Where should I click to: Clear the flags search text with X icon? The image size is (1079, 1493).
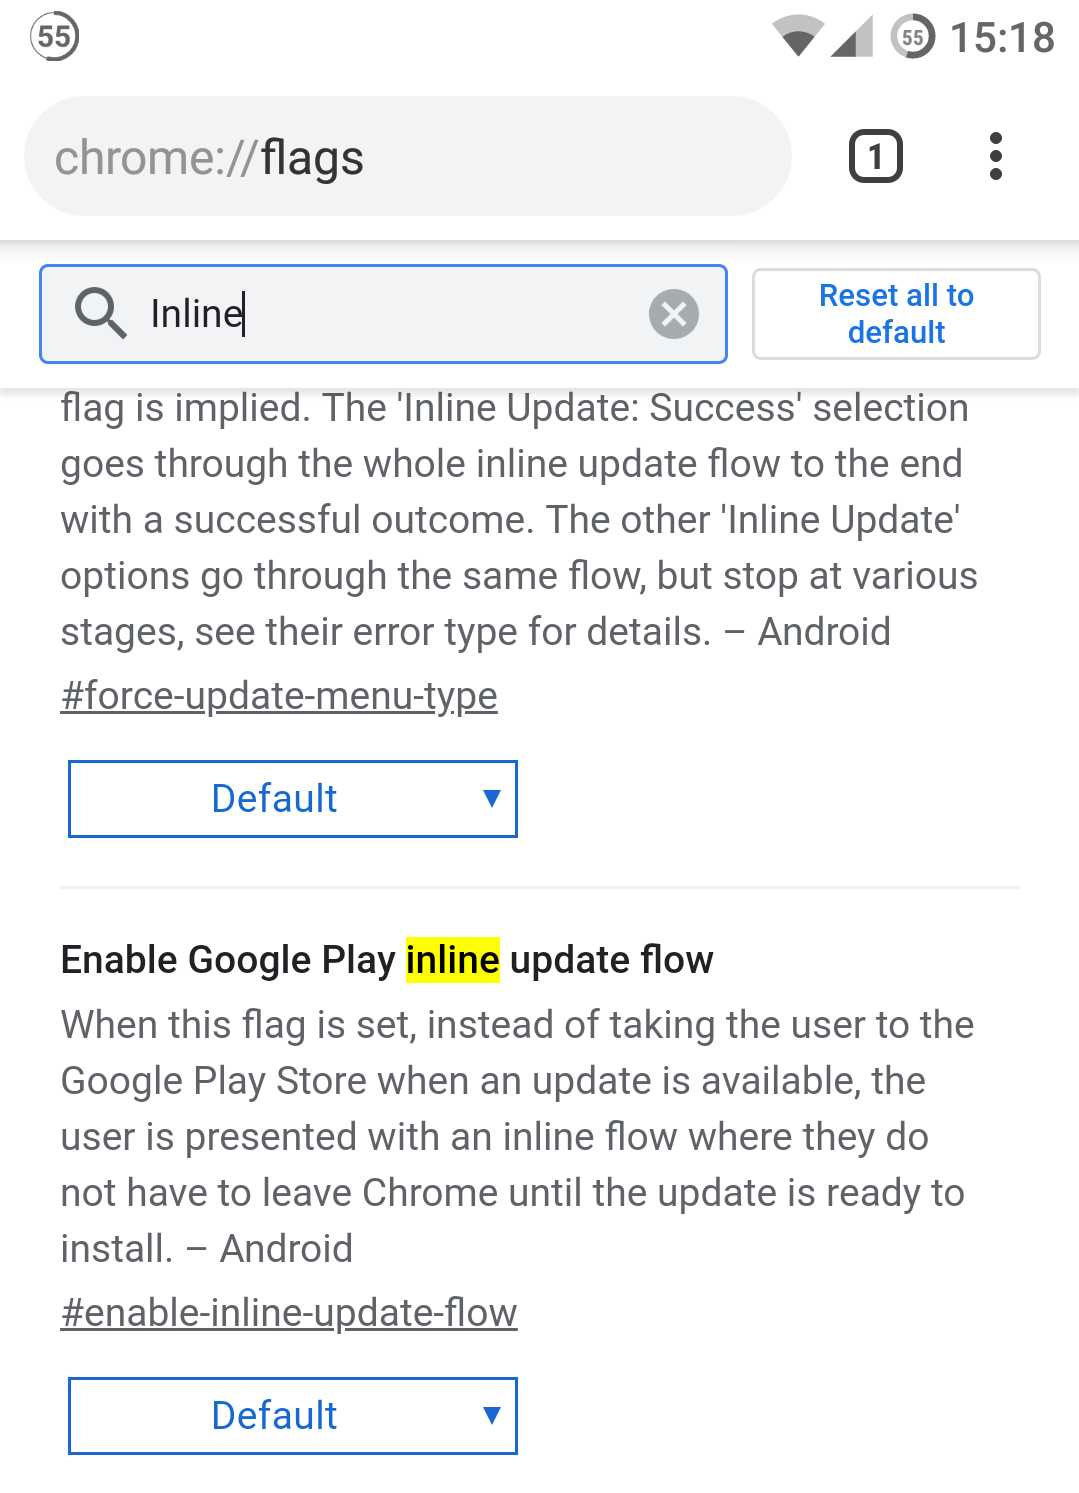pyautogui.click(x=674, y=314)
